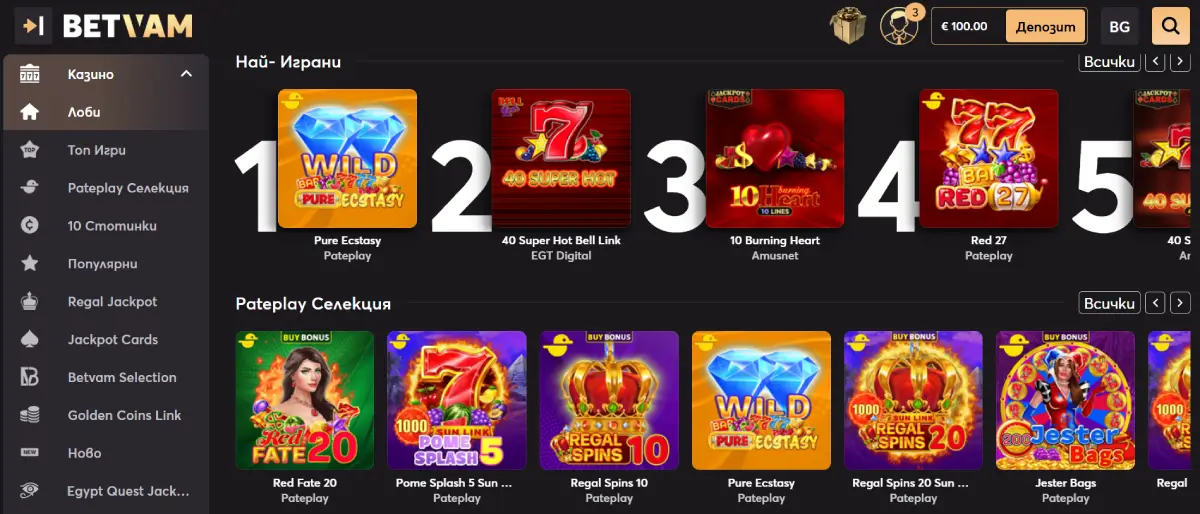Open the profile avatar with notification badge
Image resolution: width=1200 pixels, height=514 pixels.
[x=899, y=26]
